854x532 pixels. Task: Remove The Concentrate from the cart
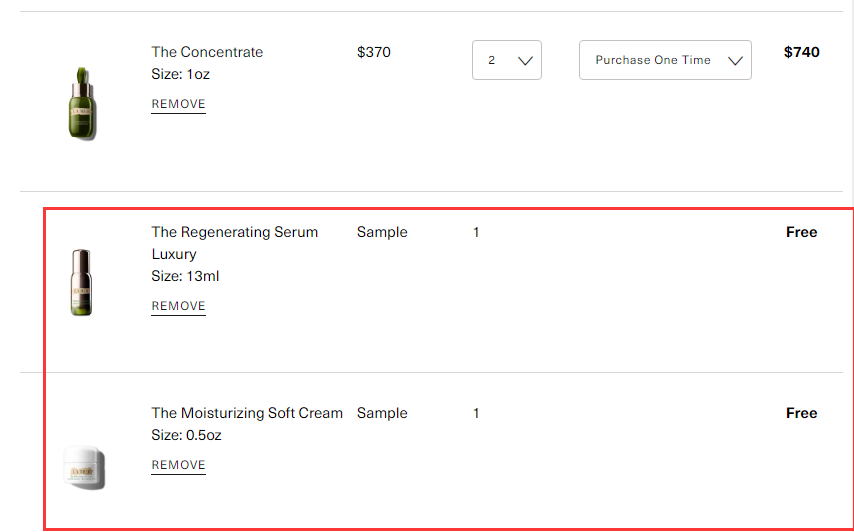coord(178,104)
